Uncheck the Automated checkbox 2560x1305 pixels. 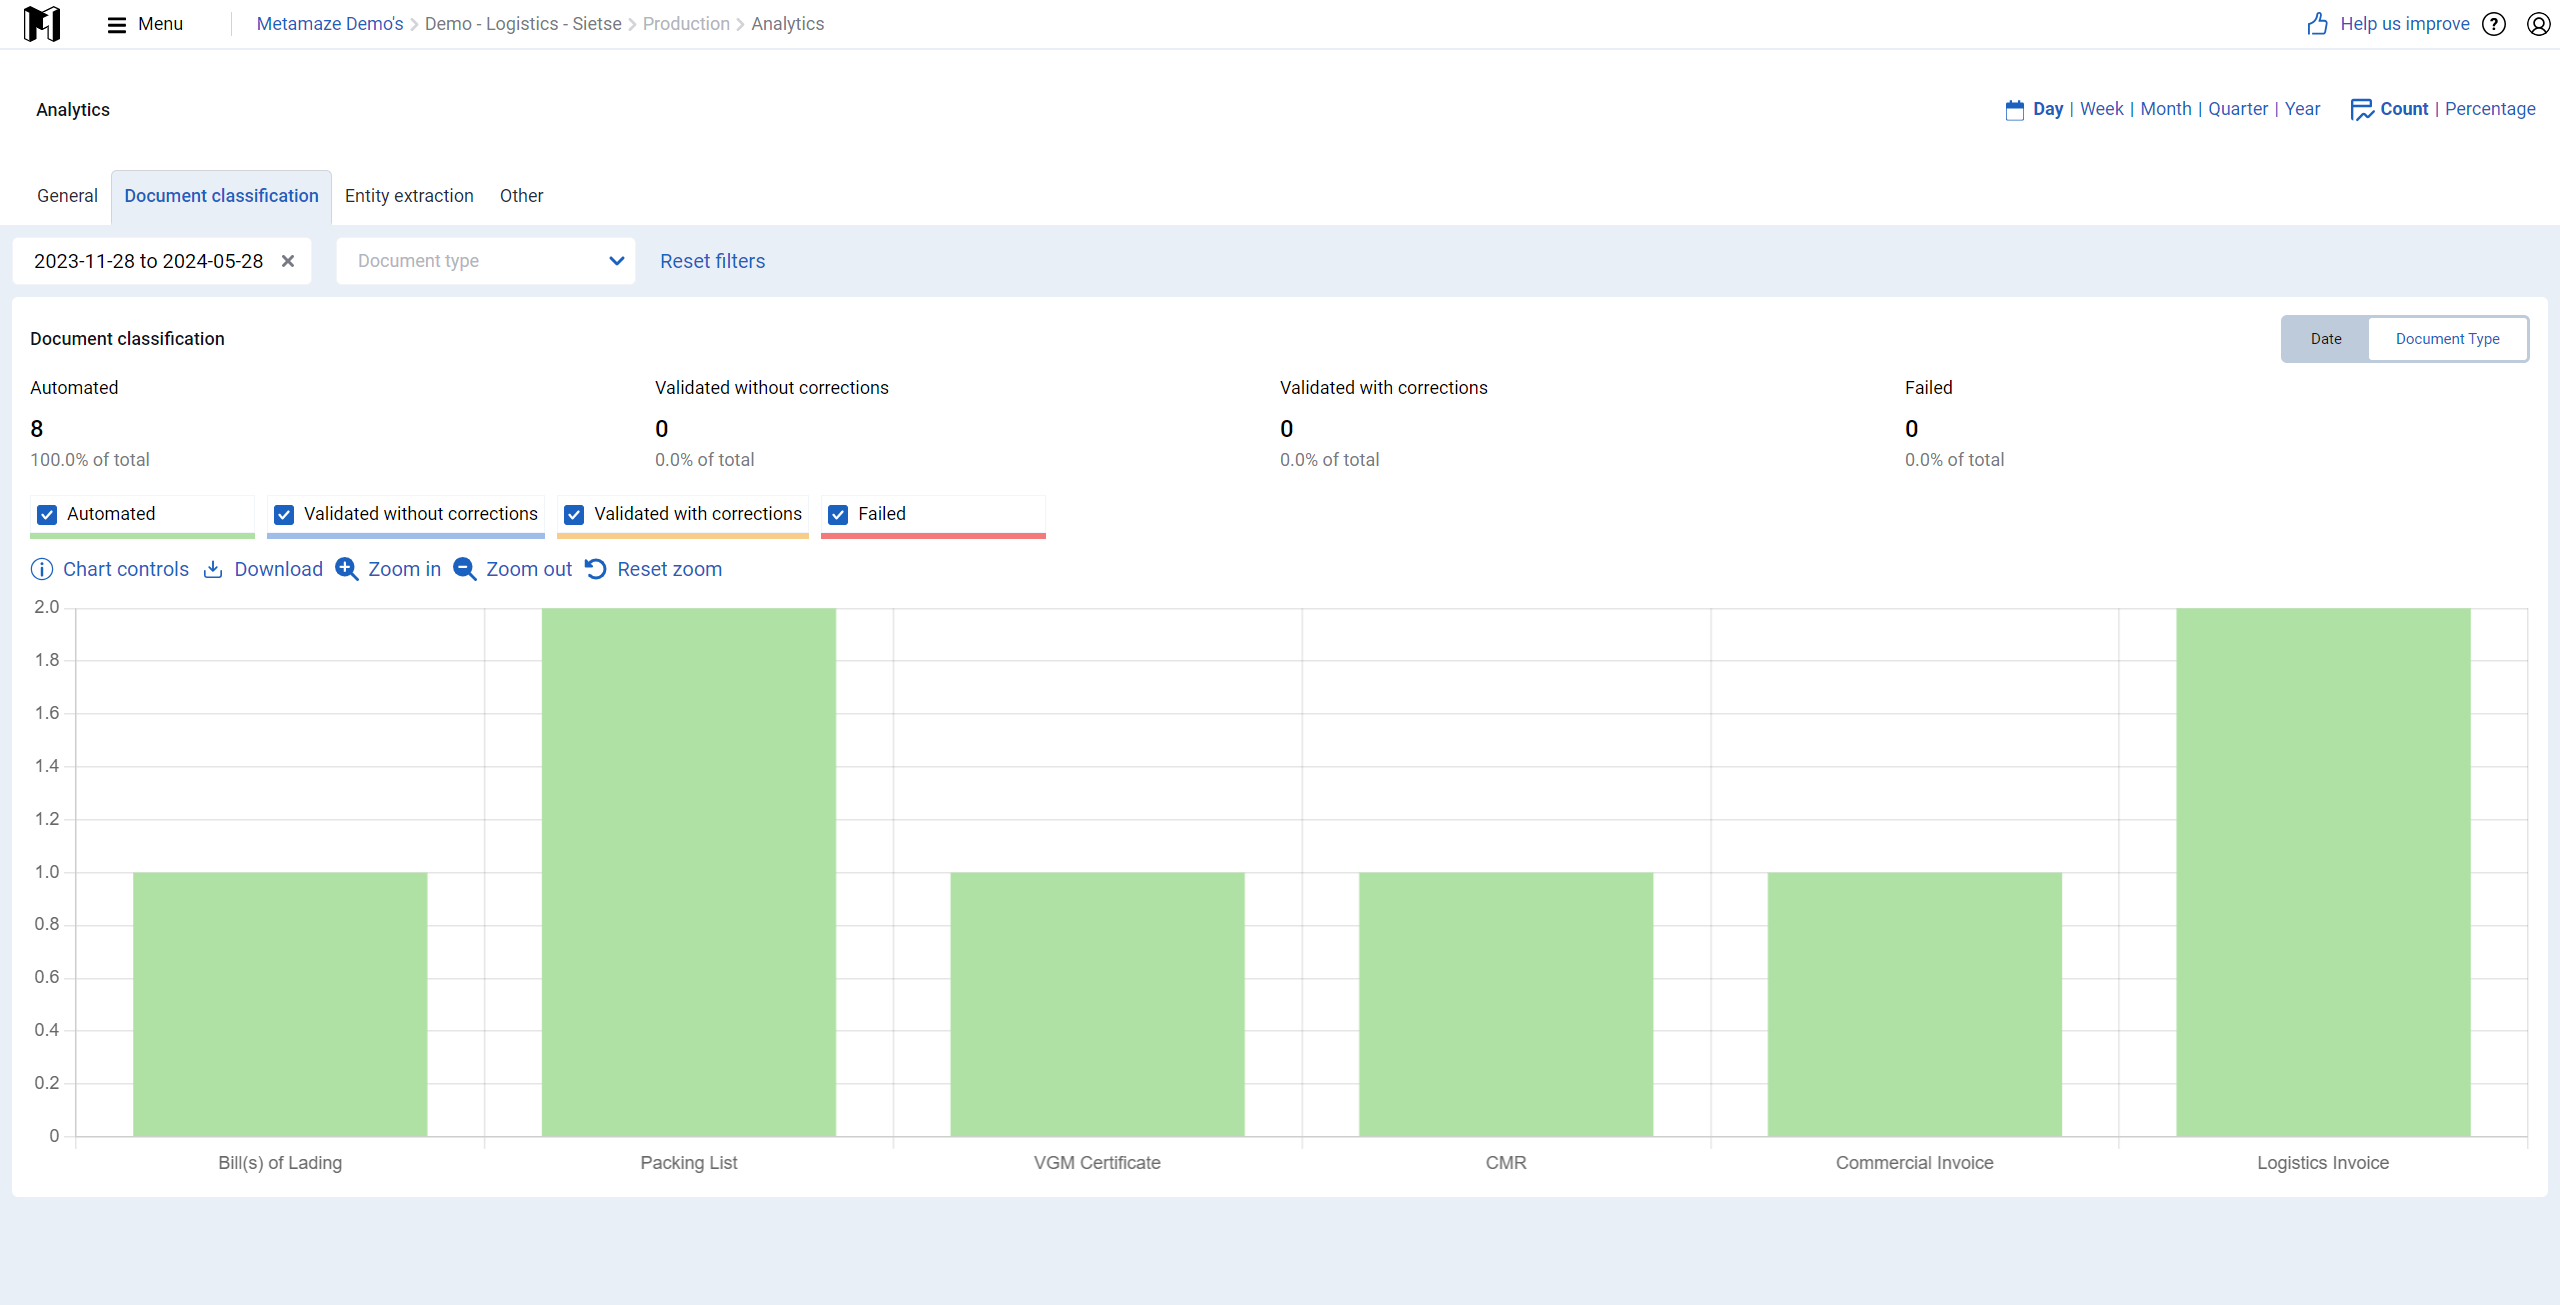coord(47,514)
